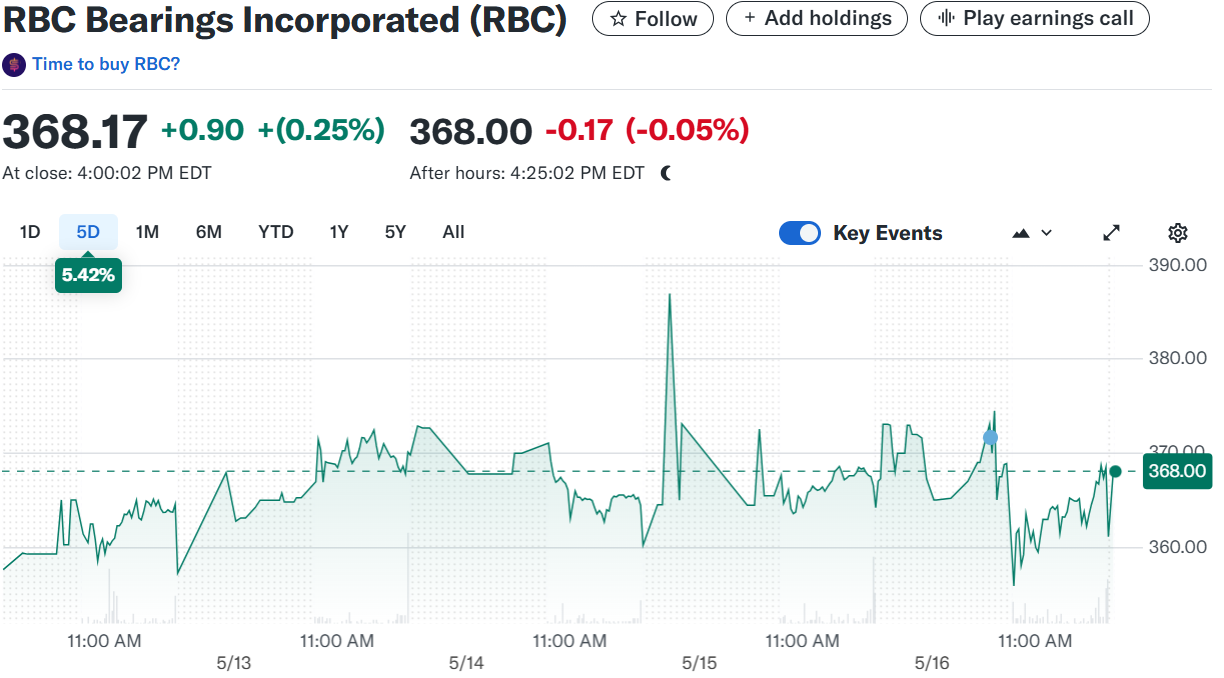Viewport: 1224px width, 678px height.
Task: Switch chart to 1M range
Action: [147, 232]
